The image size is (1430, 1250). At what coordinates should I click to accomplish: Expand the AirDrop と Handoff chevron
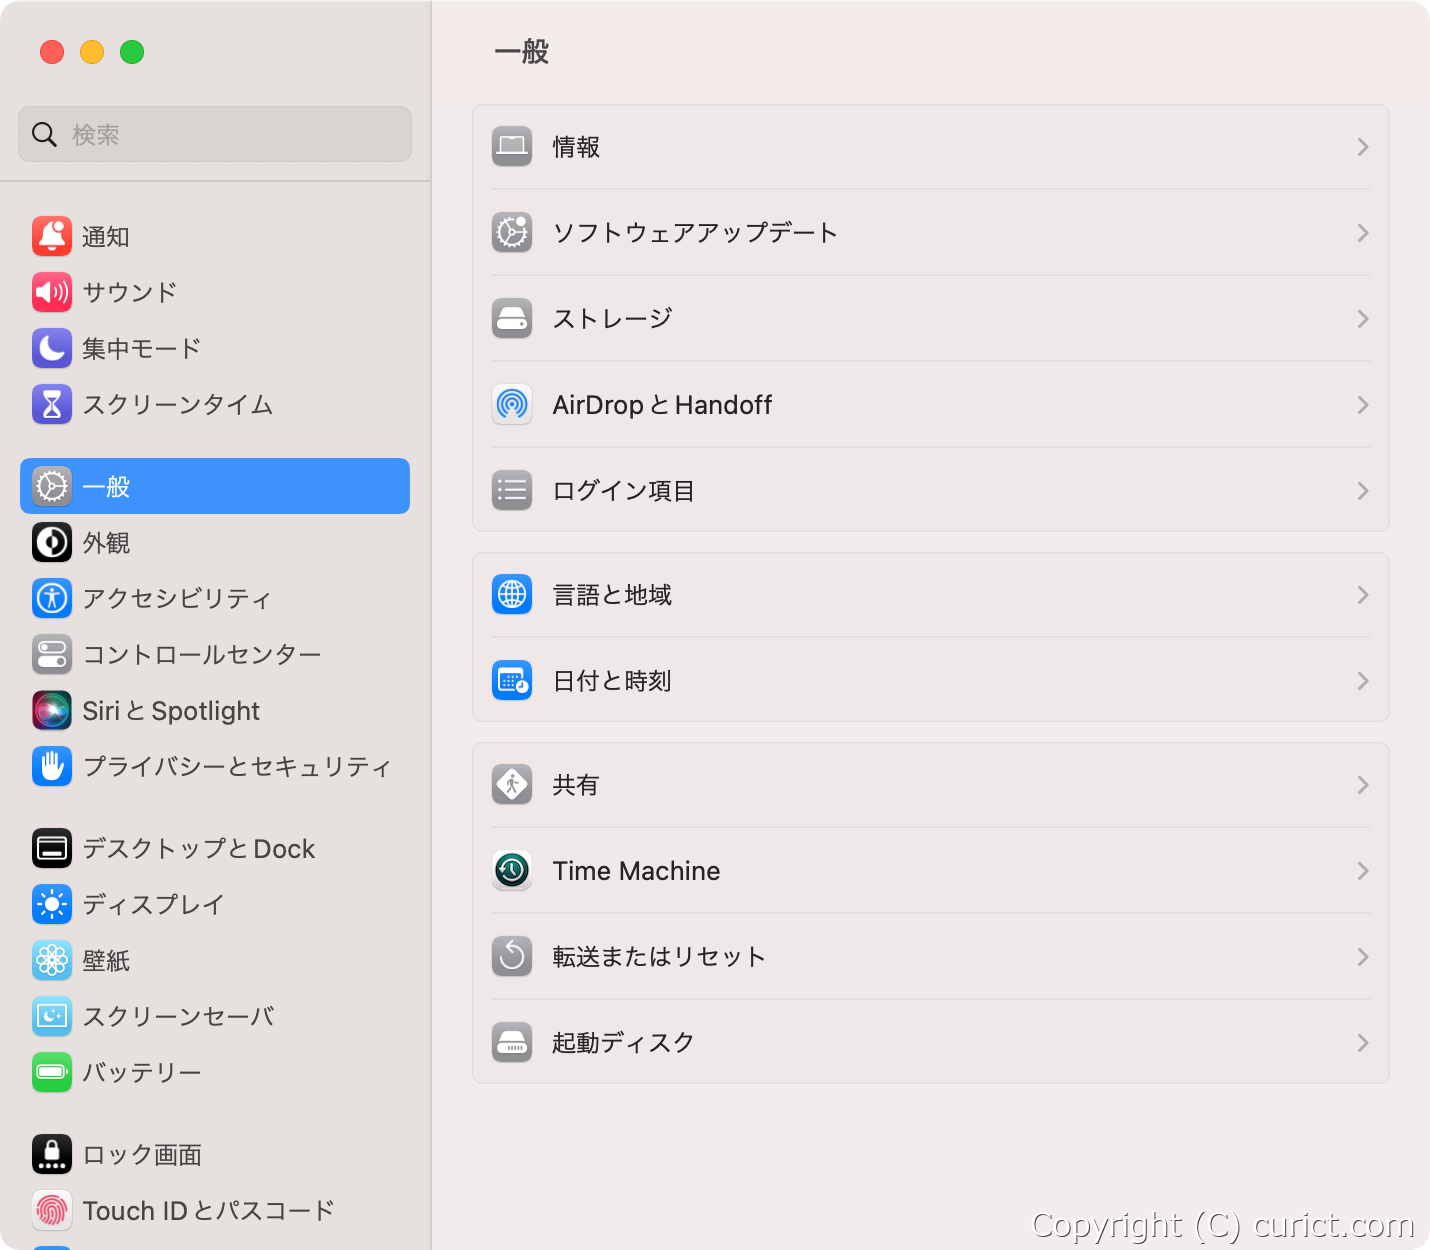click(1362, 405)
